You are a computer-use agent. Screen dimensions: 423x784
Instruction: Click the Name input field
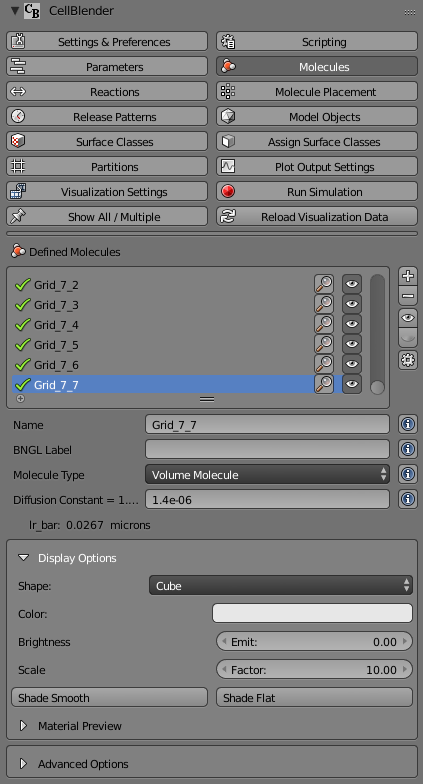pyautogui.click(x=268, y=424)
